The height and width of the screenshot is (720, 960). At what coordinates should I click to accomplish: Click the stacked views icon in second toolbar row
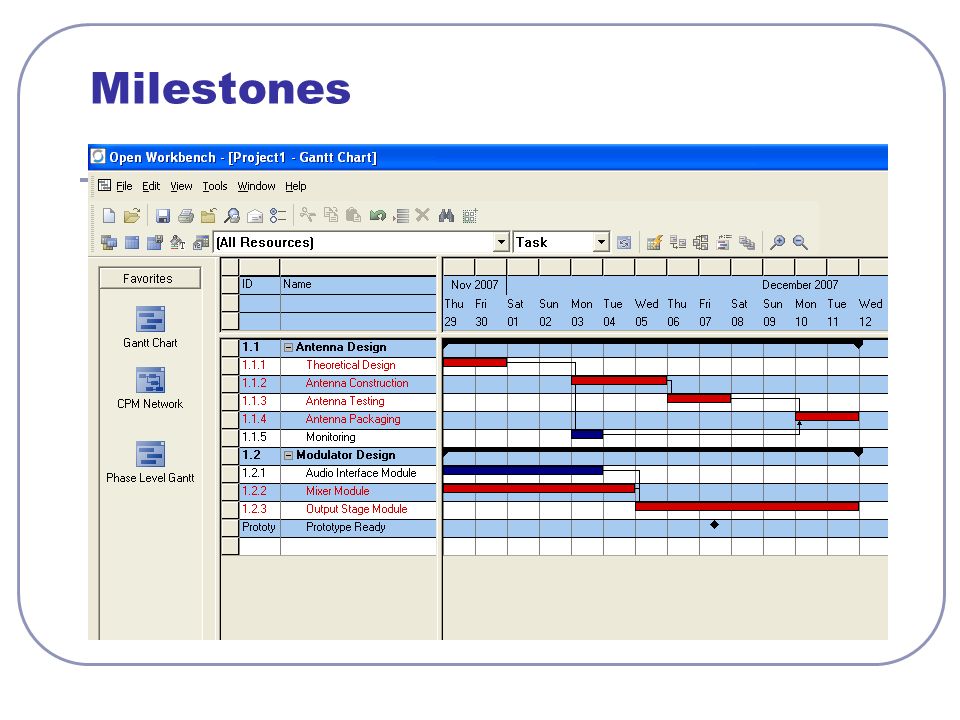pos(109,242)
